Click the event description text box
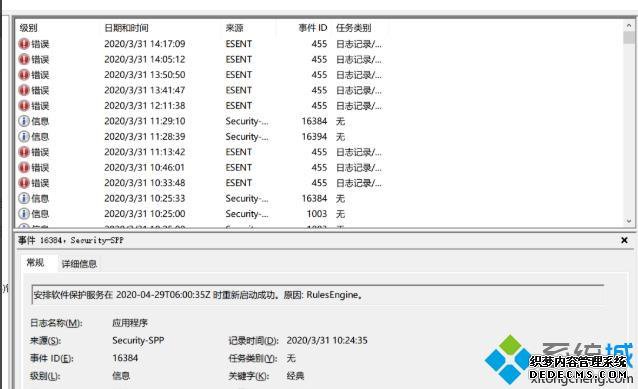Screen dimensions: 638x389 317,295
